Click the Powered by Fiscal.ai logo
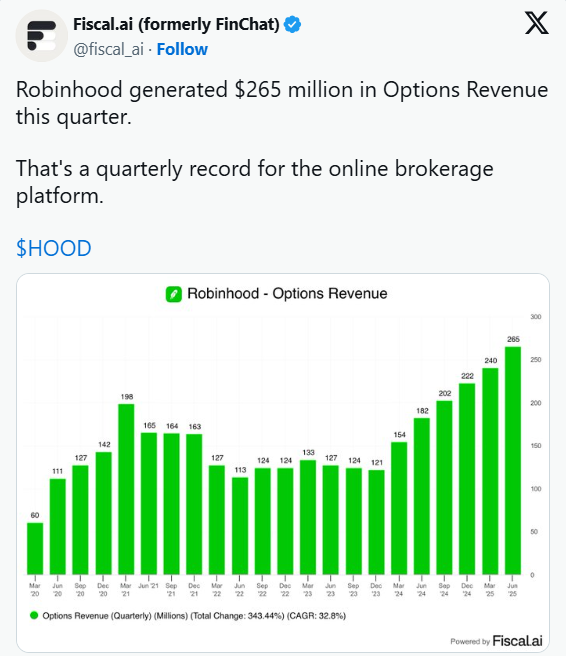Image resolution: width=566 pixels, height=656 pixels. point(496,641)
